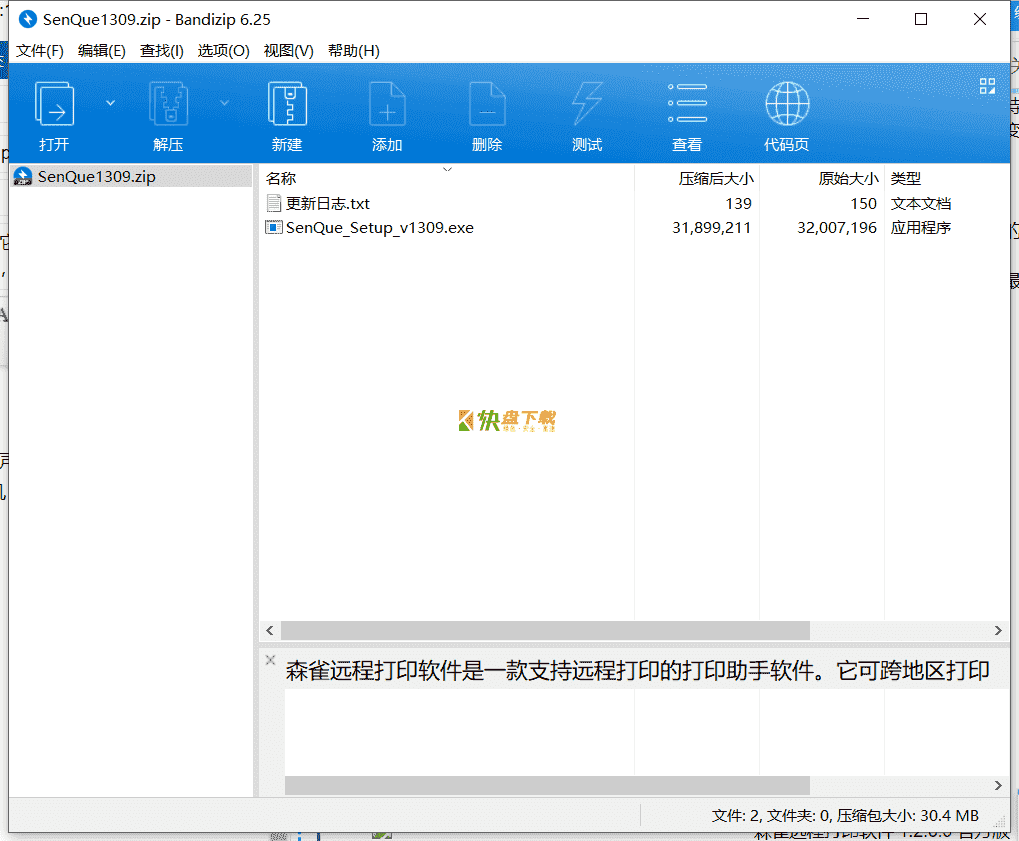Click the Codepage (代码页) globe icon
Viewport: 1019px width, 841px height.
(x=787, y=104)
